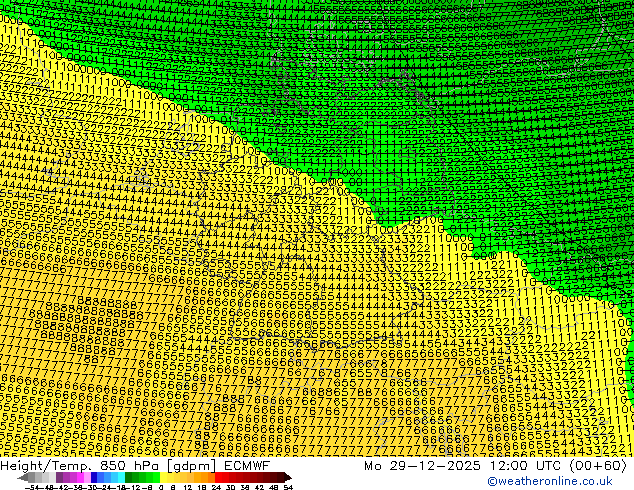Click the first red swatch at 24

218,478
